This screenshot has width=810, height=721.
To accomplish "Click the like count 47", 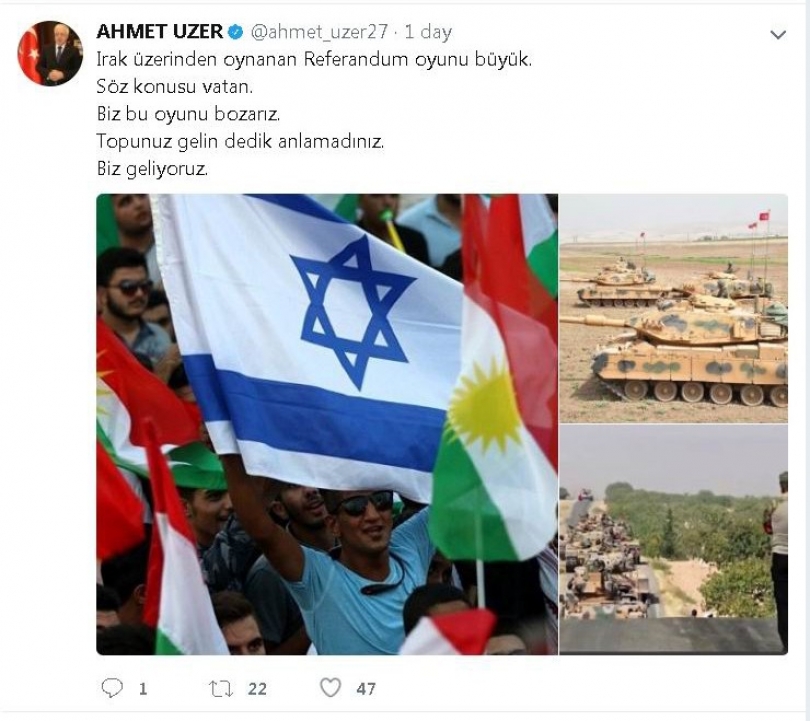I will click(366, 688).
